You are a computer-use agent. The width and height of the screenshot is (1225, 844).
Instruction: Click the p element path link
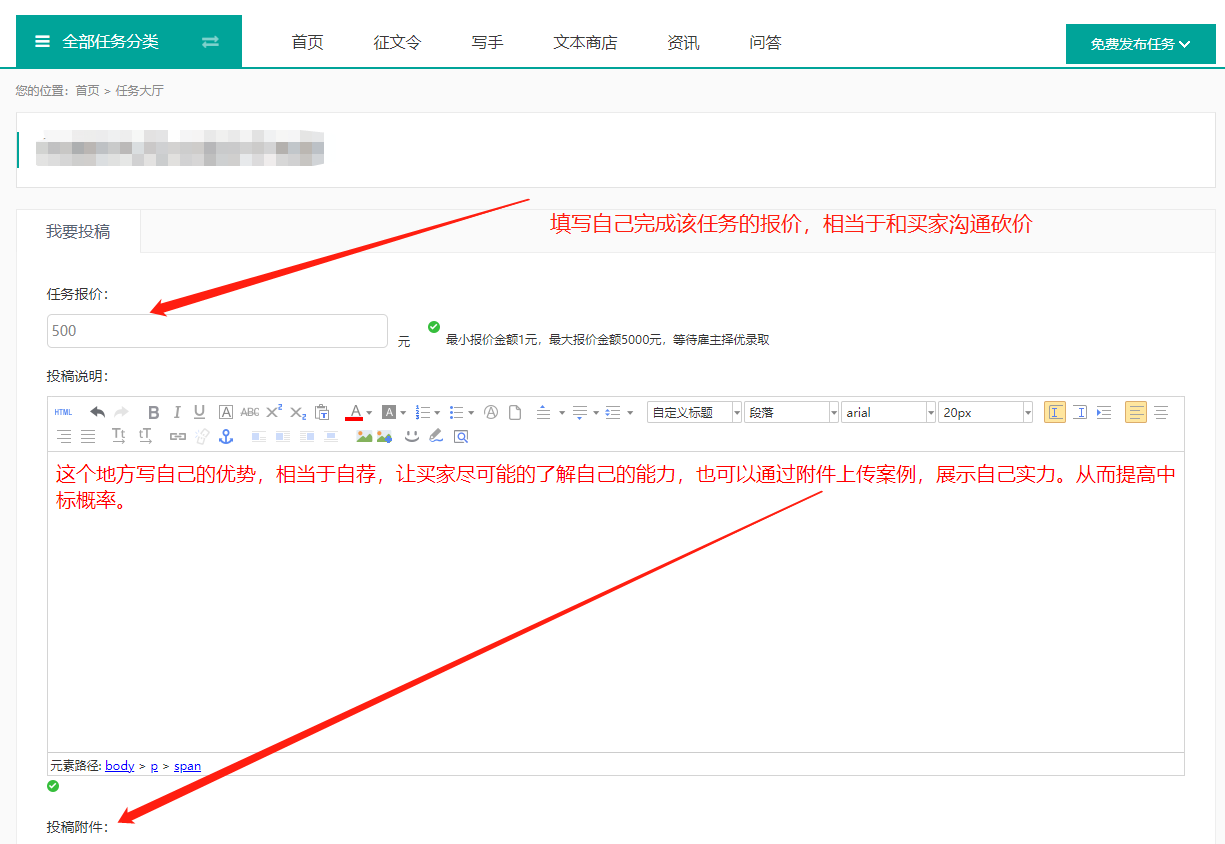tap(154, 766)
